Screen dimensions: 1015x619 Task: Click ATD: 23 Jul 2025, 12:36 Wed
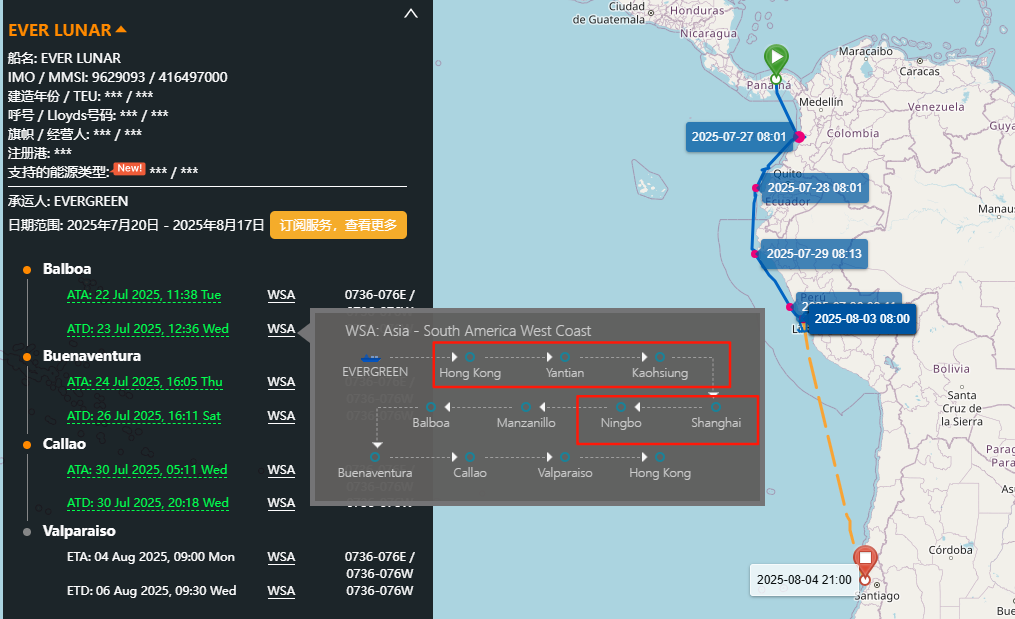(148, 328)
